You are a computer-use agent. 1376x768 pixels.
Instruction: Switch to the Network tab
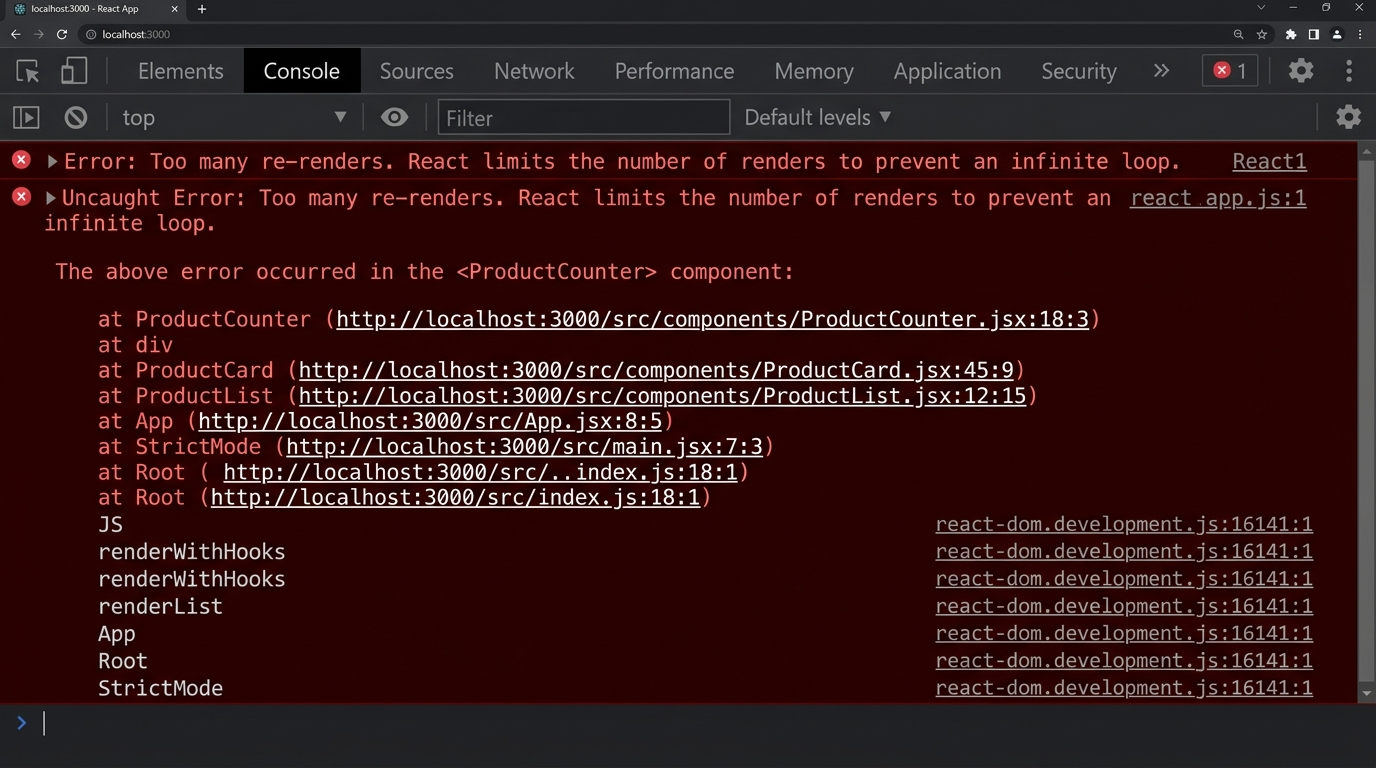[534, 71]
